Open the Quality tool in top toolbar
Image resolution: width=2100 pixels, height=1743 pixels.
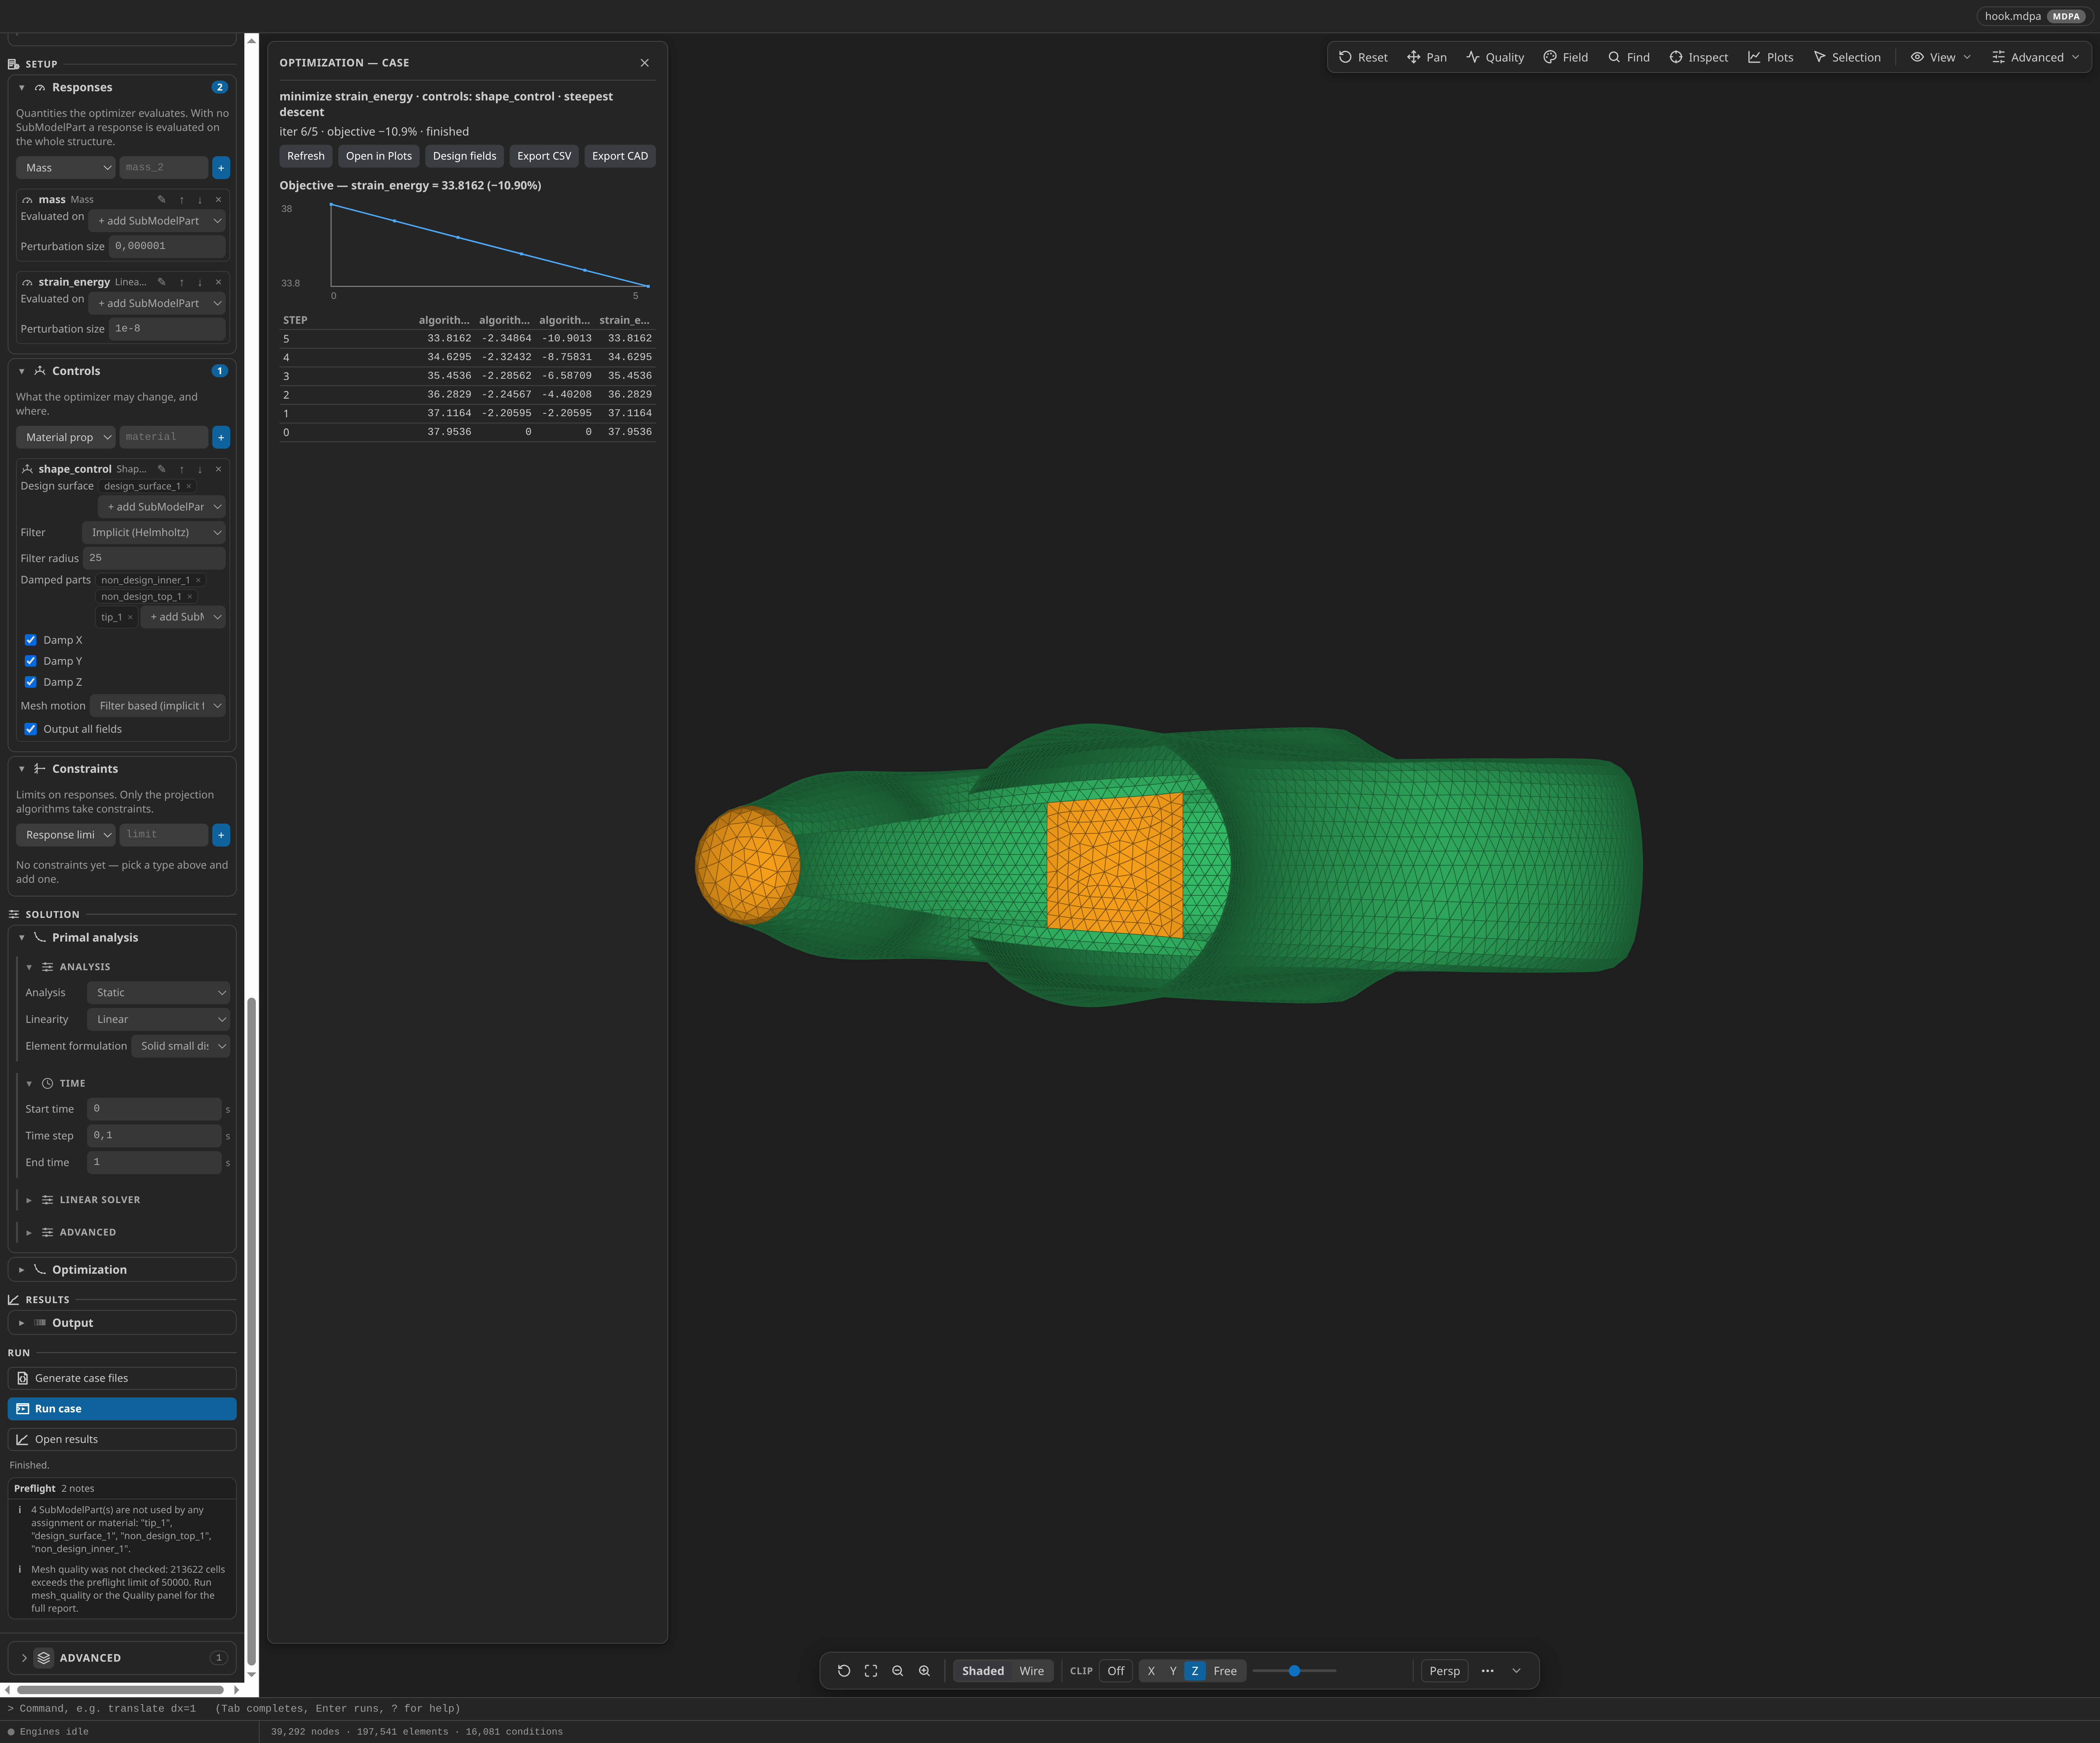[x=1495, y=57]
